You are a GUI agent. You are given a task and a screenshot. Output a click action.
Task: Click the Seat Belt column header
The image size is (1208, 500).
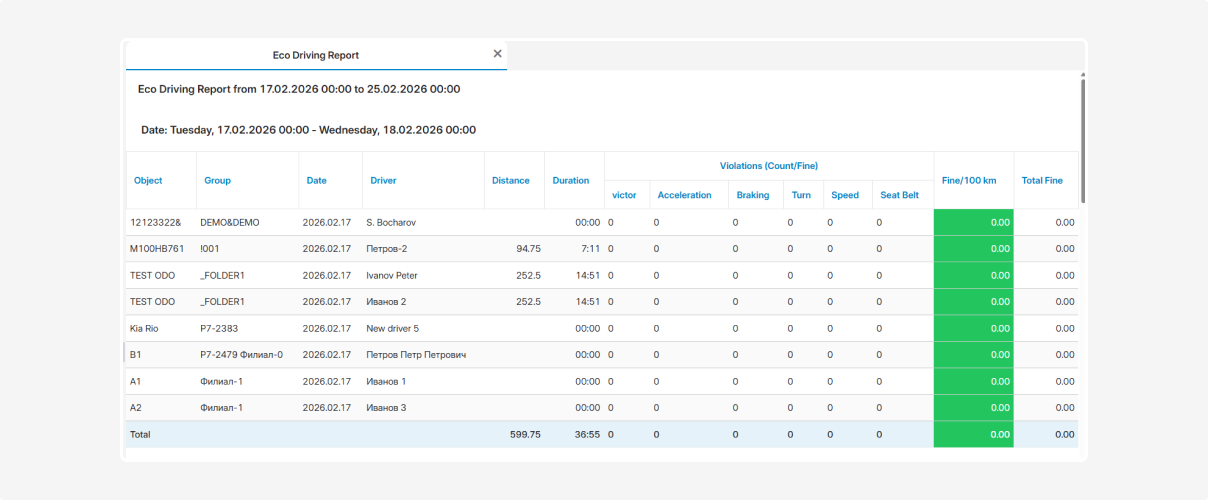[x=899, y=195]
